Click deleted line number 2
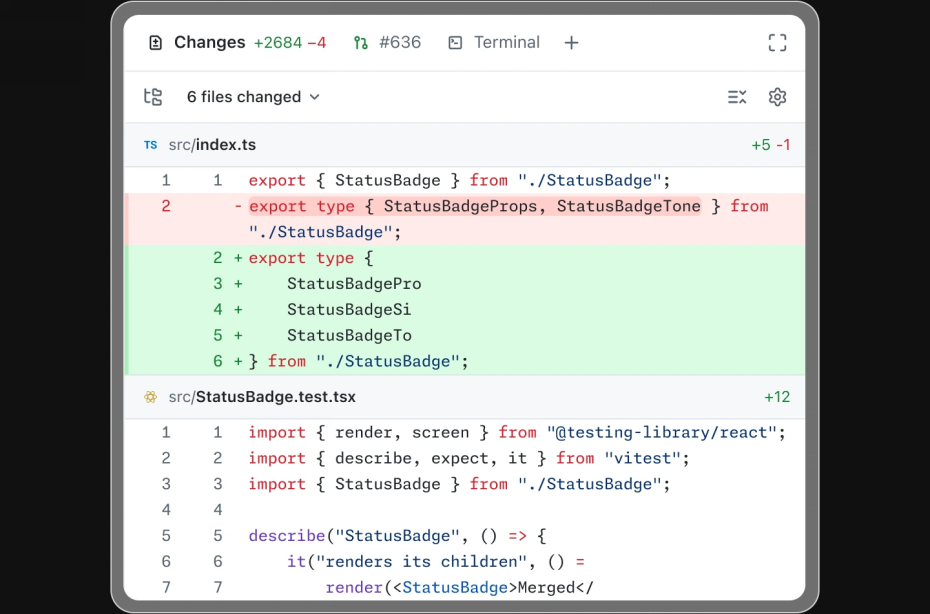Image resolution: width=930 pixels, height=614 pixels. pos(166,206)
